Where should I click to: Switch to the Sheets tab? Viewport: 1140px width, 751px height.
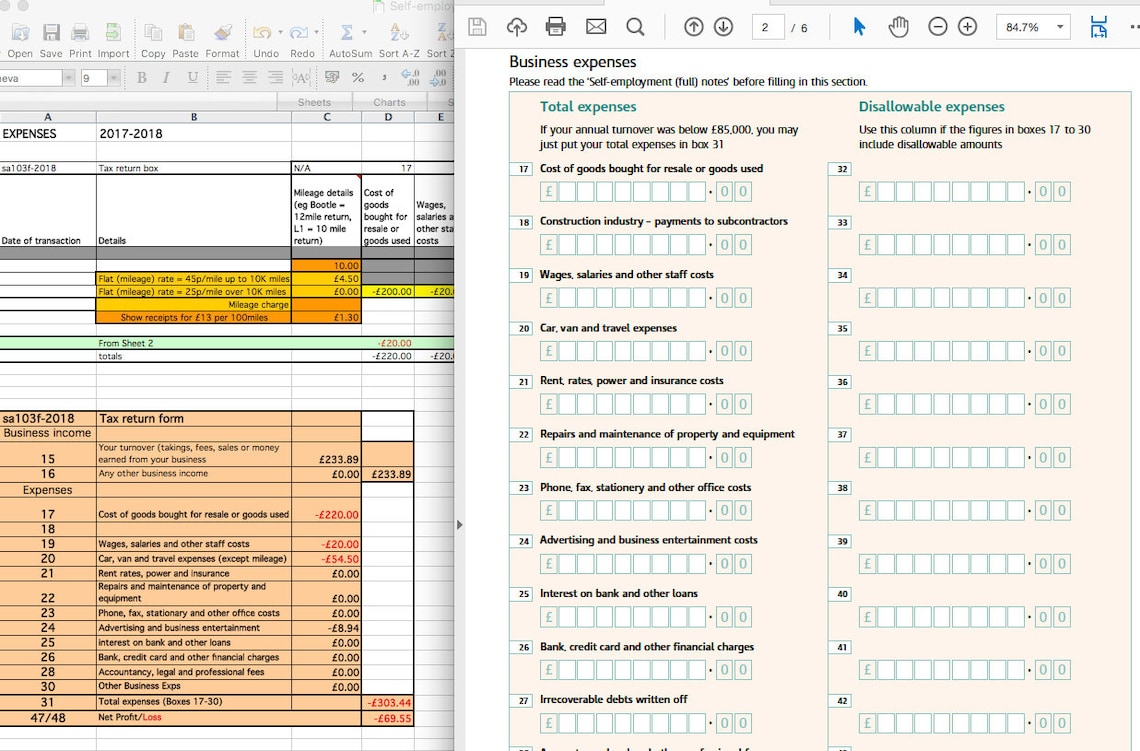[x=316, y=101]
